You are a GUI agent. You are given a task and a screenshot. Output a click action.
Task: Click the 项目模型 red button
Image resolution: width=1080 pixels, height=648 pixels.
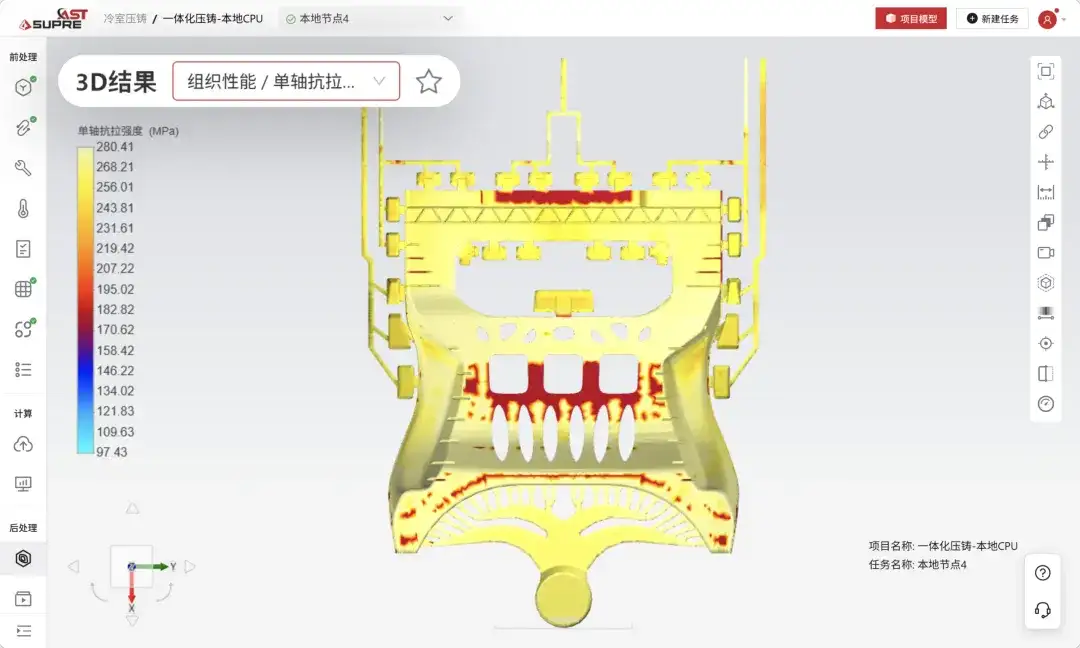(911, 19)
